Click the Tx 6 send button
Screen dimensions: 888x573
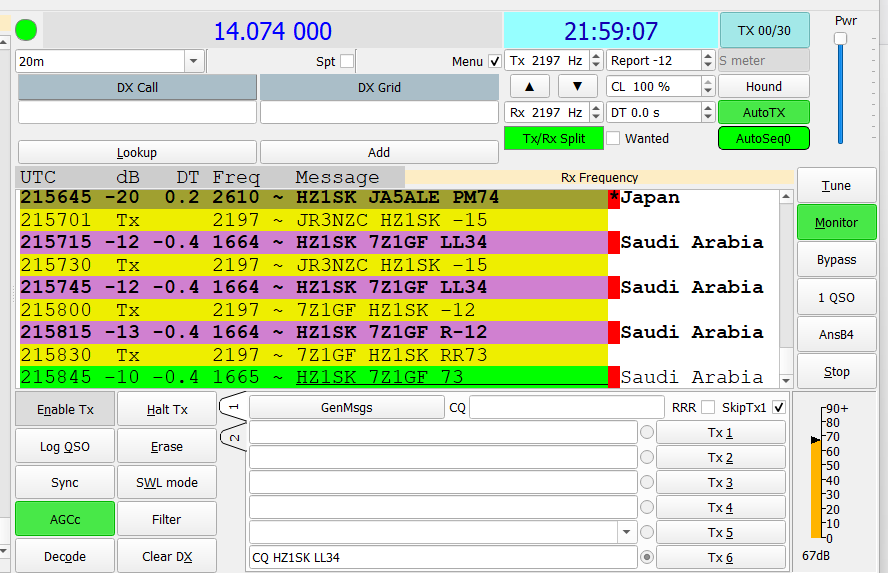coord(720,557)
